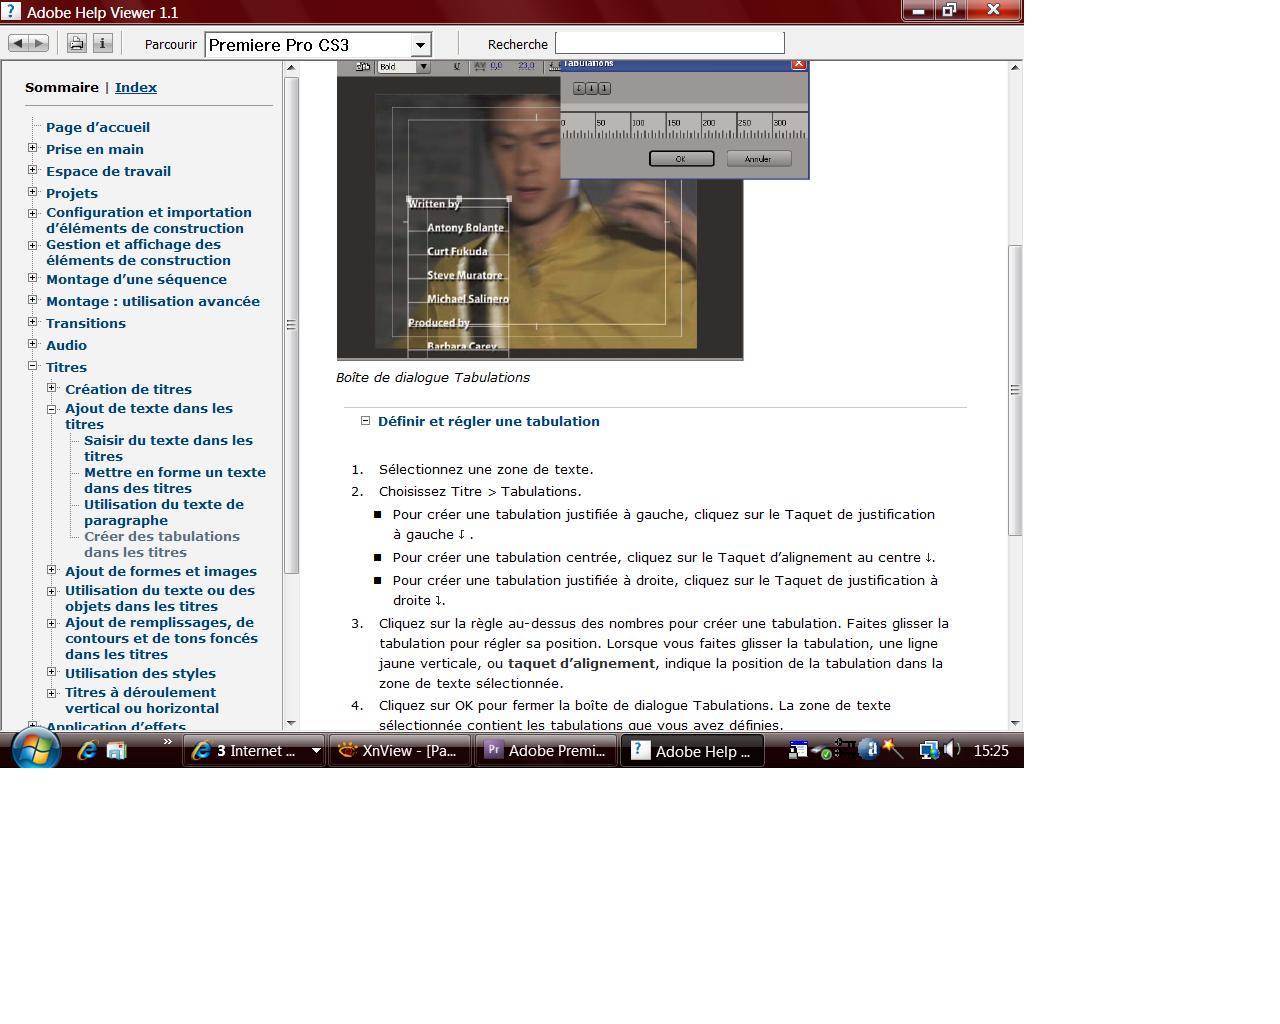This screenshot has height=1024, width=1280.
Task: Expand the Prise en main section
Action: point(33,148)
